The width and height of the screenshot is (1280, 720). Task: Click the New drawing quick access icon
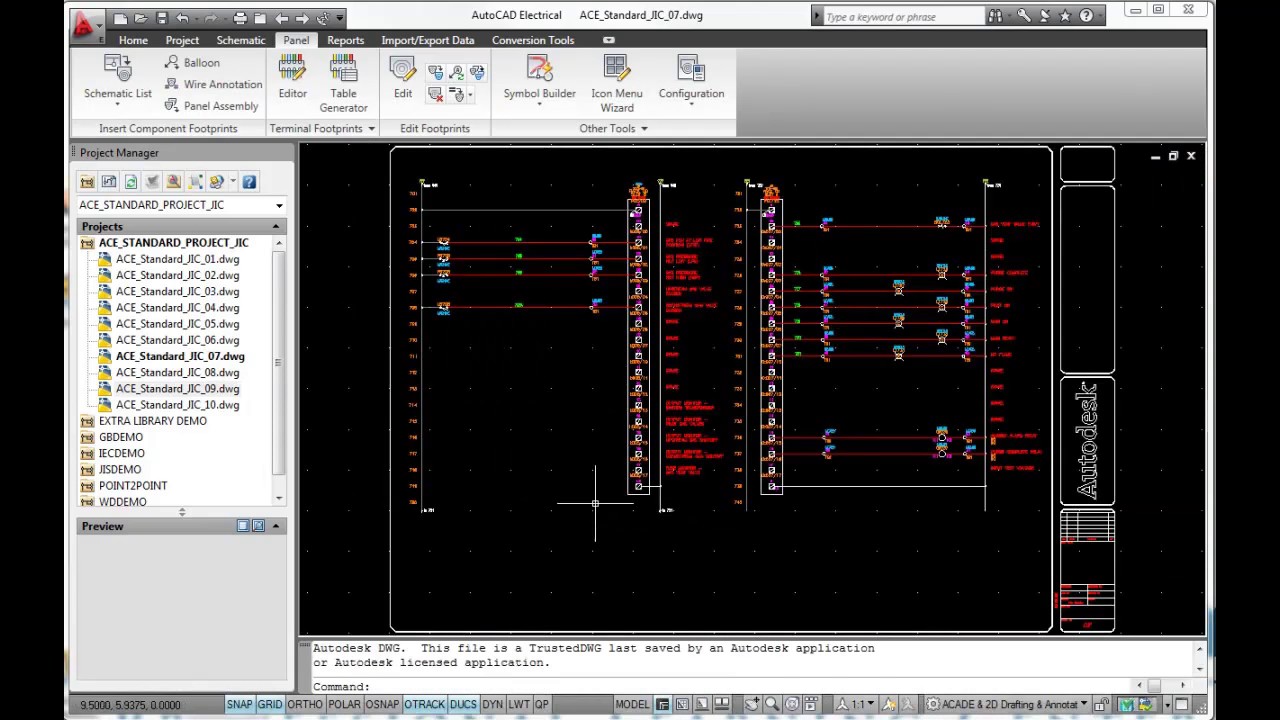coord(120,18)
